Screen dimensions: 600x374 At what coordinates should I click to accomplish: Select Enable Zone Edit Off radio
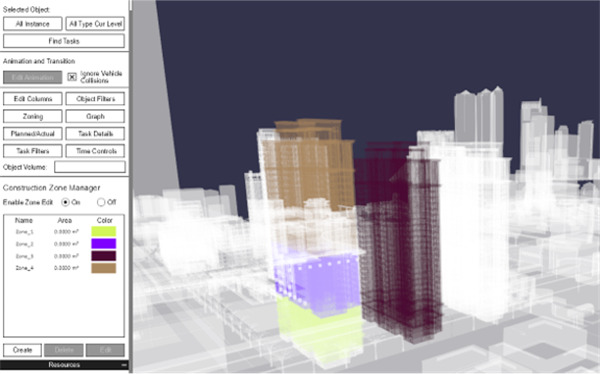(x=101, y=202)
